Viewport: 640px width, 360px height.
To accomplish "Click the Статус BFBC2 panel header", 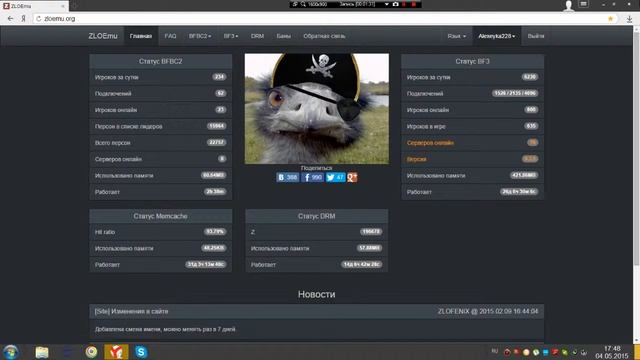I will click(160, 61).
